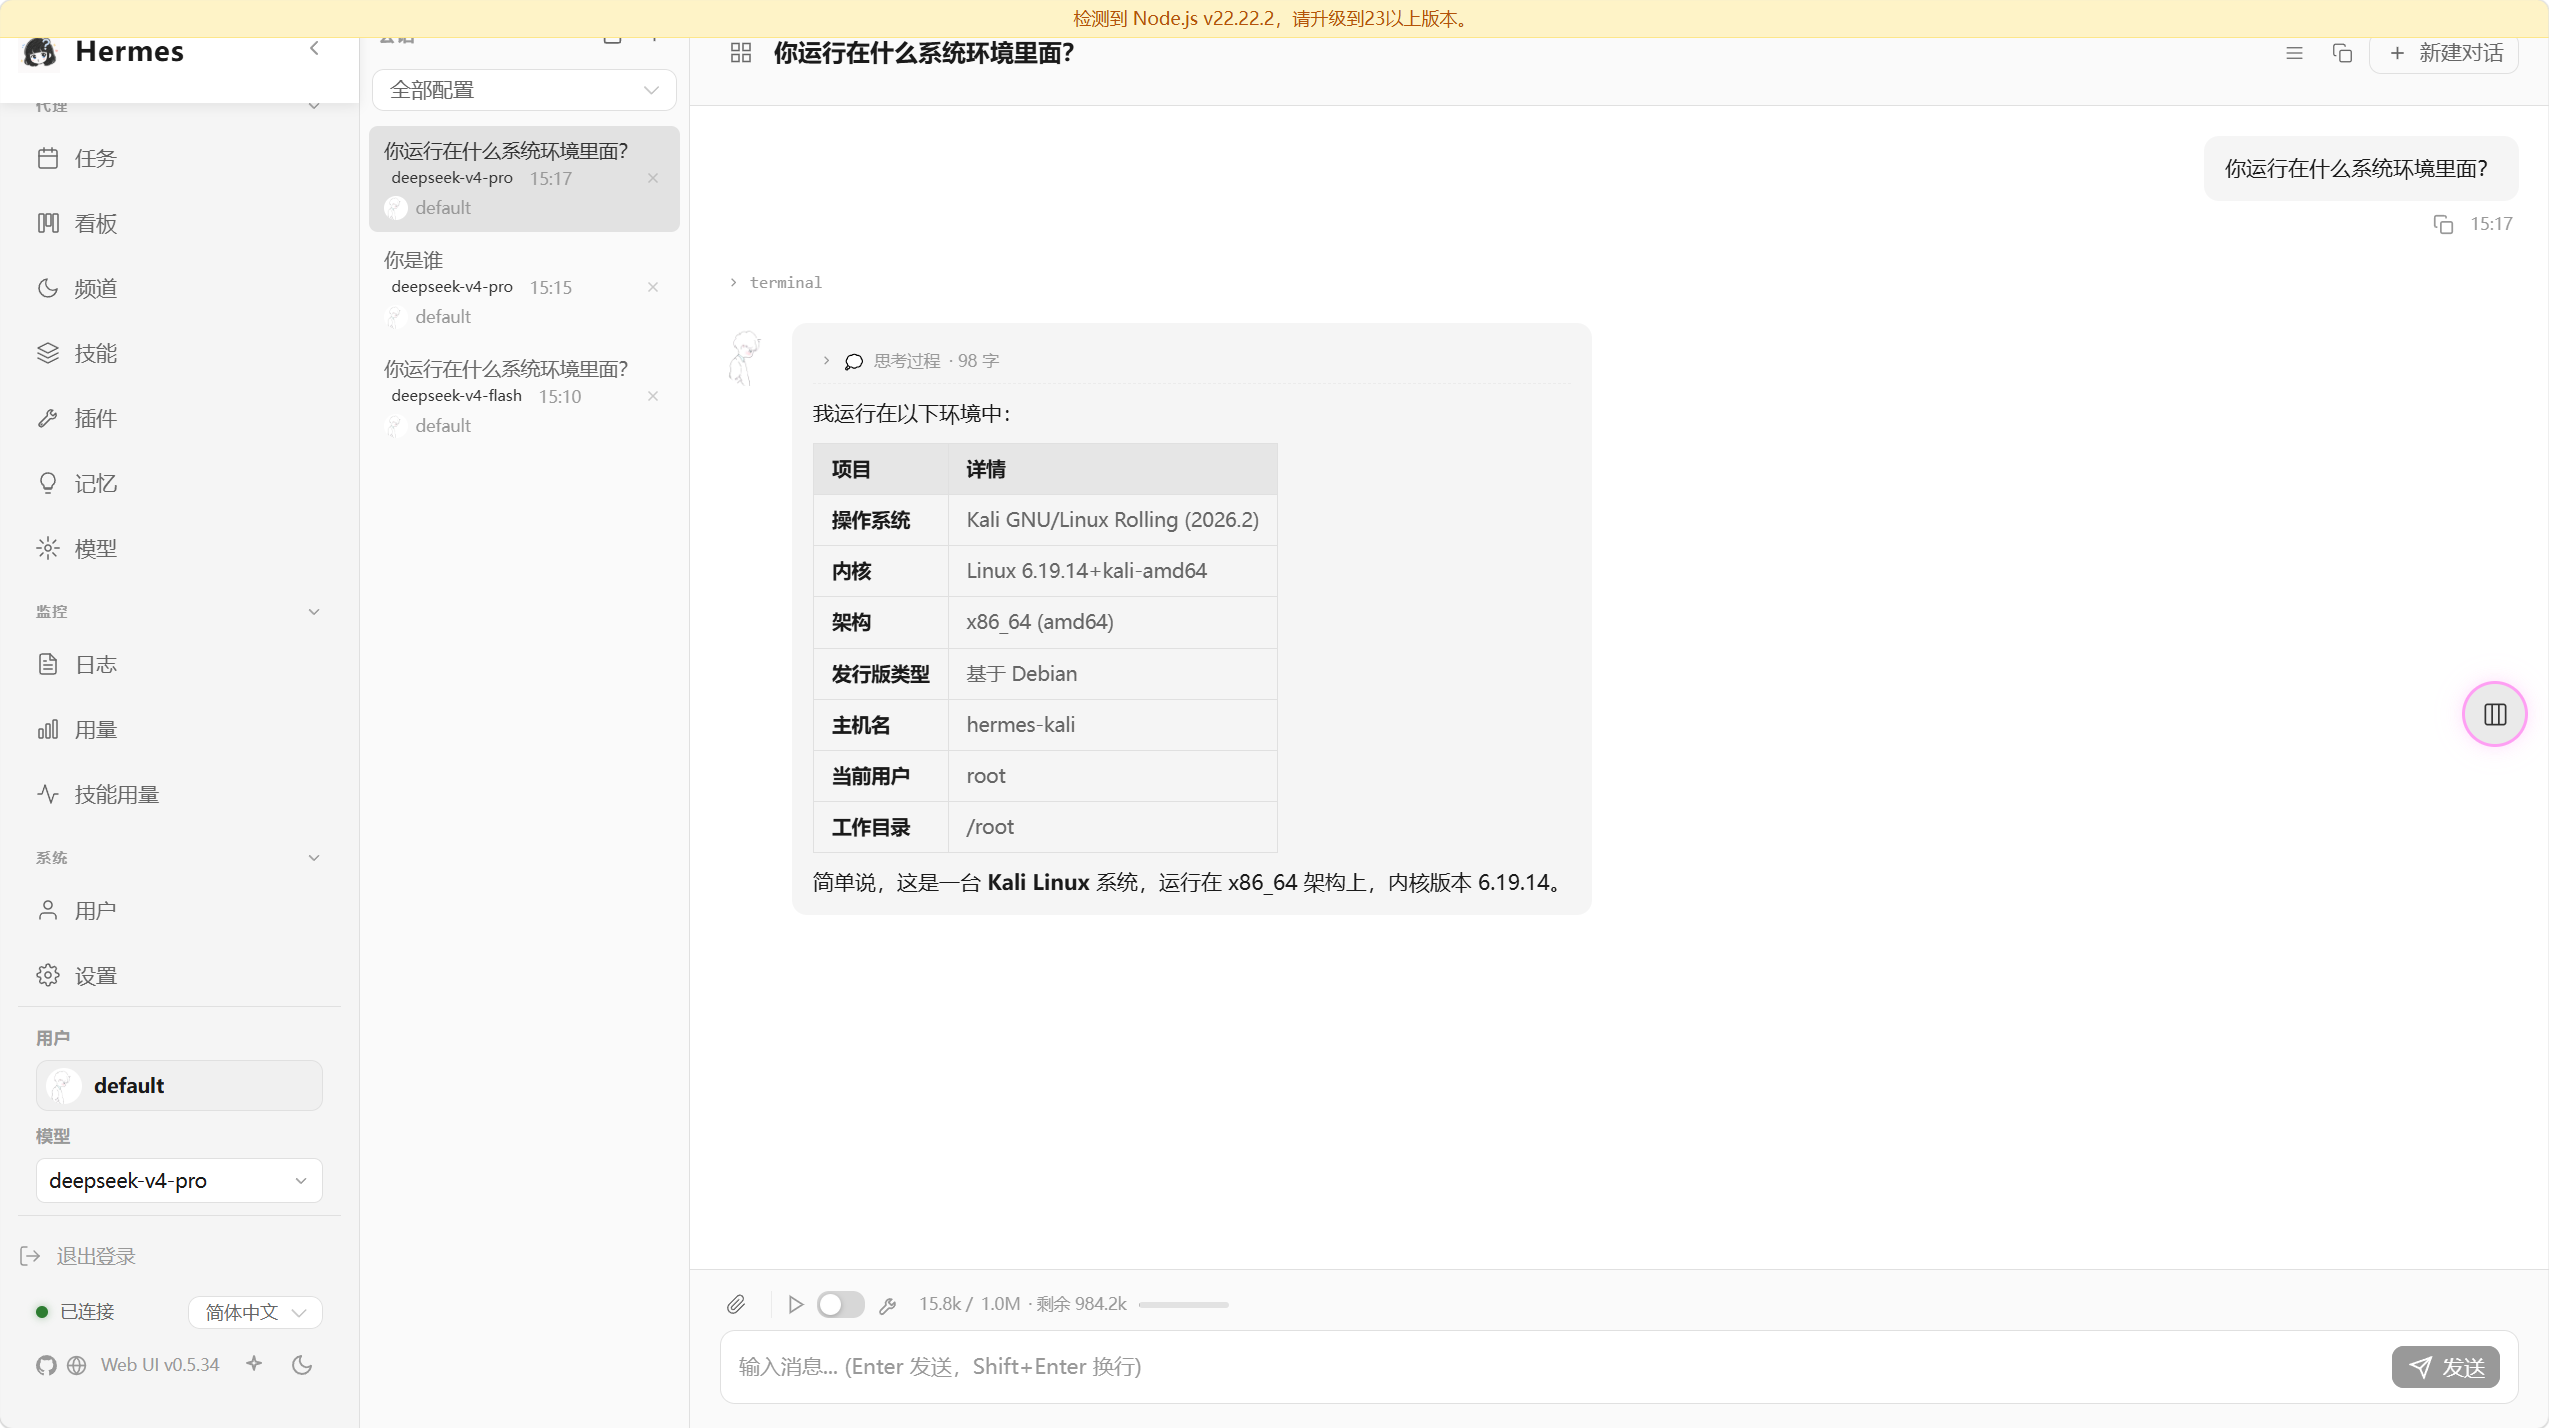Click the Node.js upgrade warning banner
The image size is (2549, 1428).
click(x=1274, y=18)
